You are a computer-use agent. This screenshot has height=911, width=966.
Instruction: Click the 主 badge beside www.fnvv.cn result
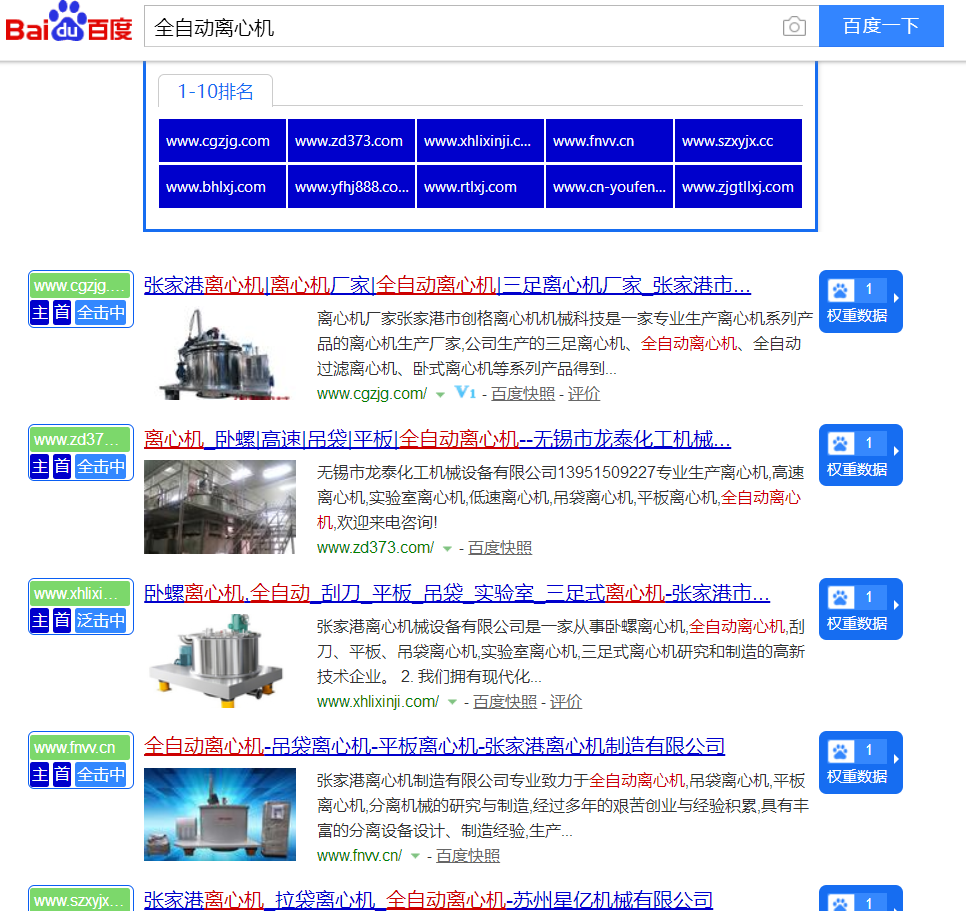[x=40, y=774]
